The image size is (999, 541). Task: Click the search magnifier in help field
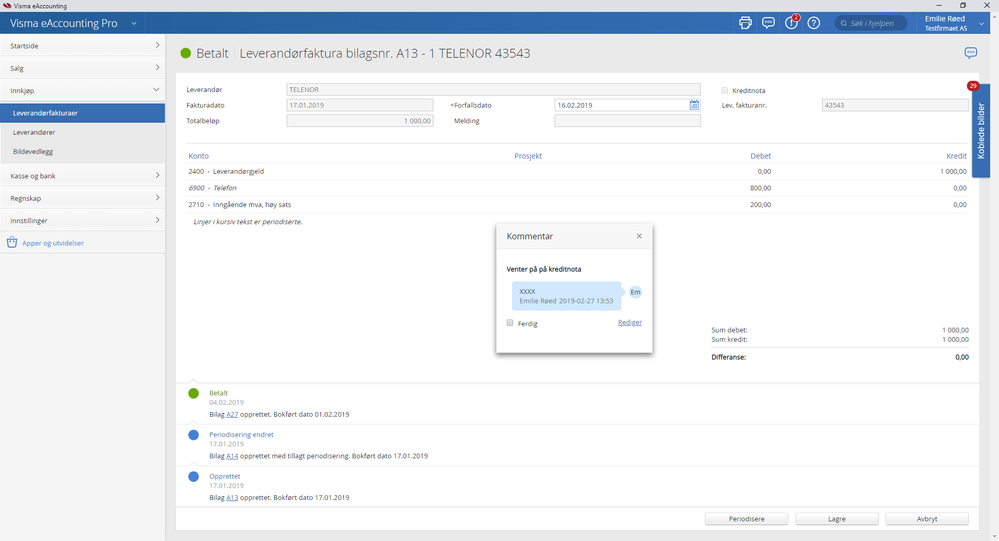point(844,24)
